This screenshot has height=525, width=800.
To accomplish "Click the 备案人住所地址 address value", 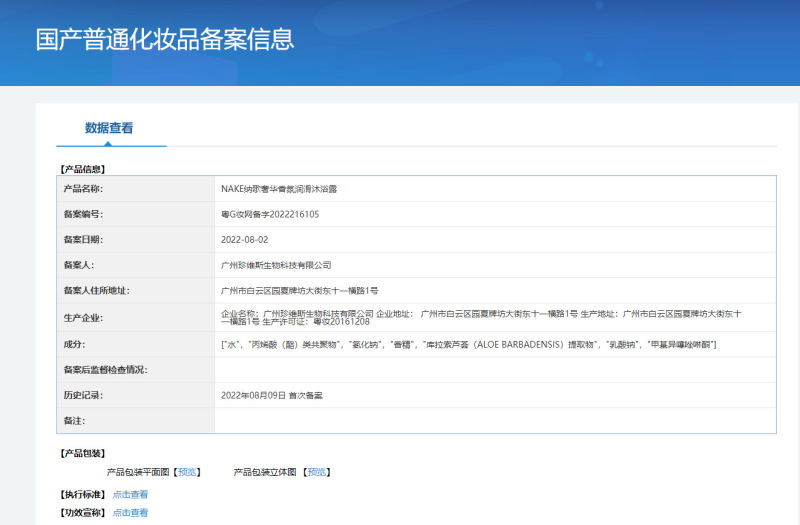I will point(299,291).
